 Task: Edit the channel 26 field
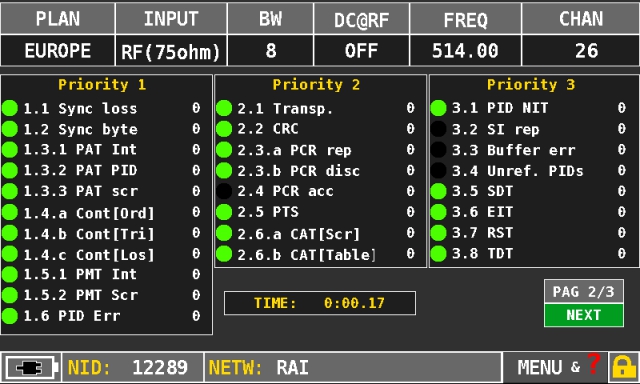click(581, 51)
